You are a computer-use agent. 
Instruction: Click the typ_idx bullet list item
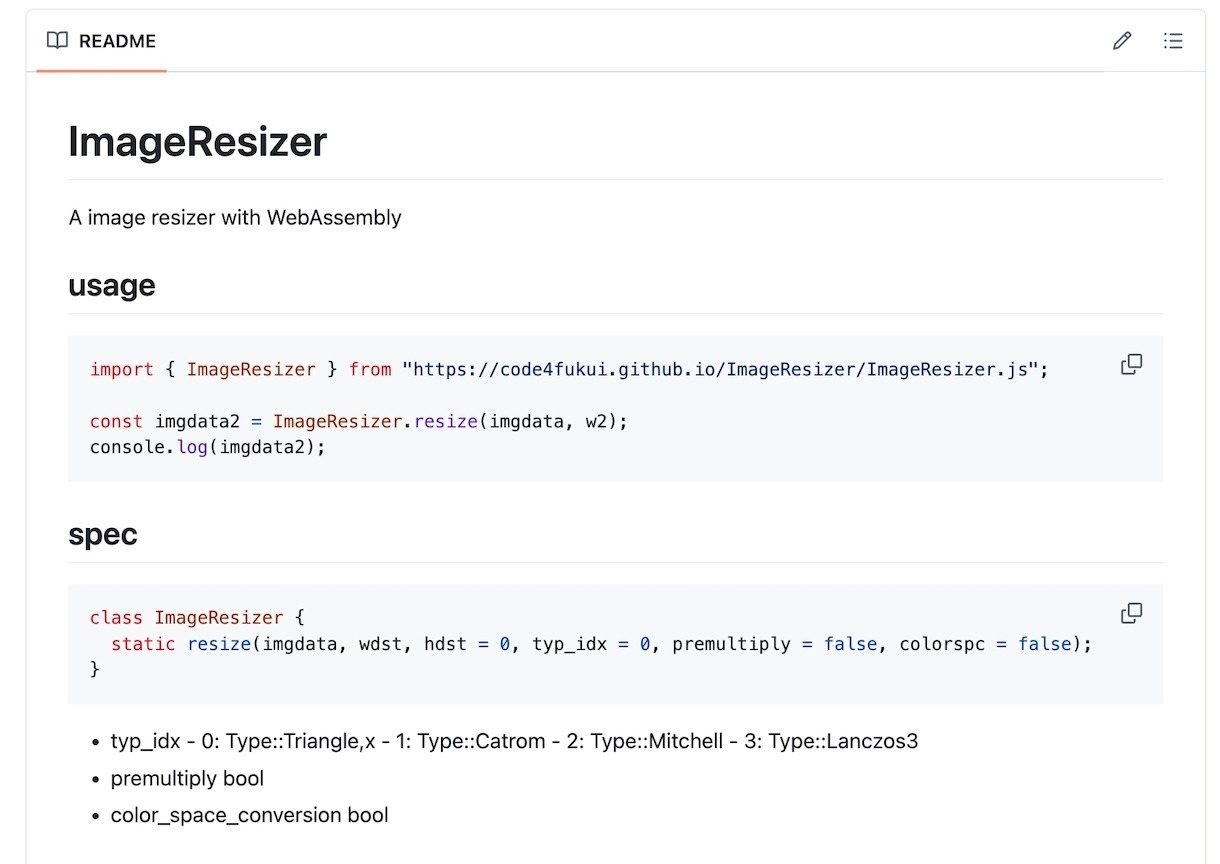pos(514,742)
